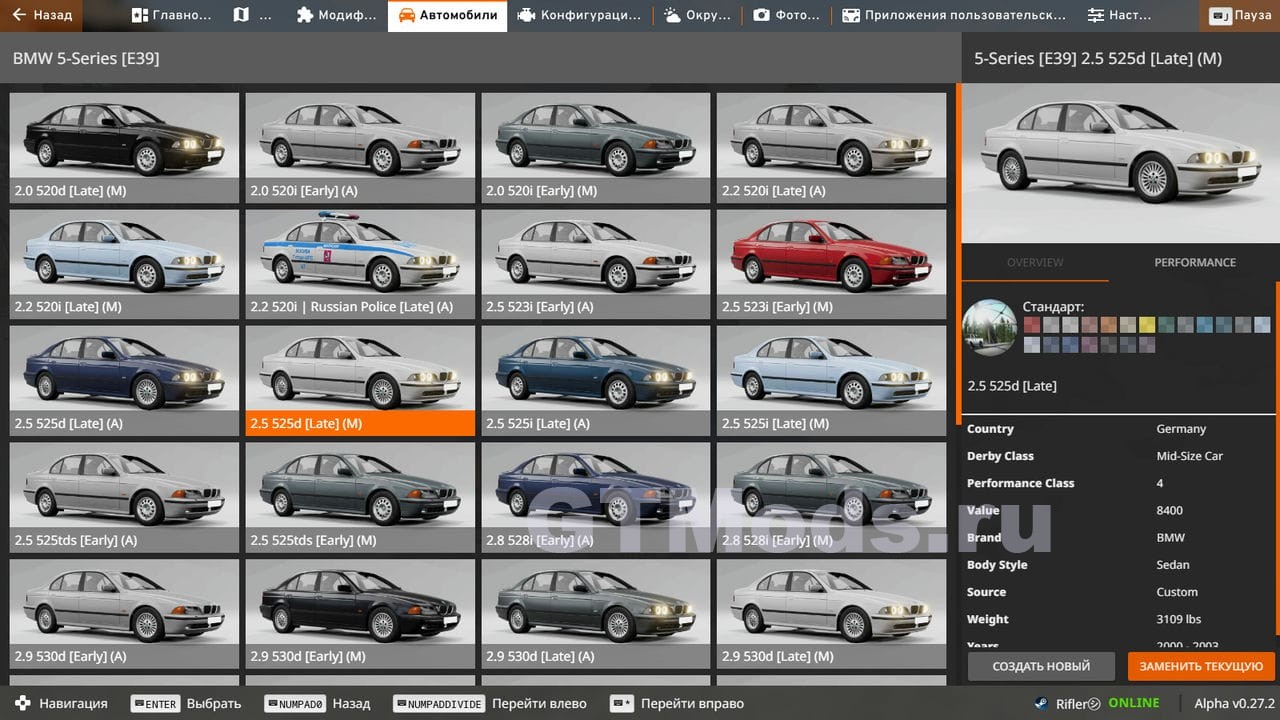Choose the 2.2 520i [Late] (A) car

(831, 148)
